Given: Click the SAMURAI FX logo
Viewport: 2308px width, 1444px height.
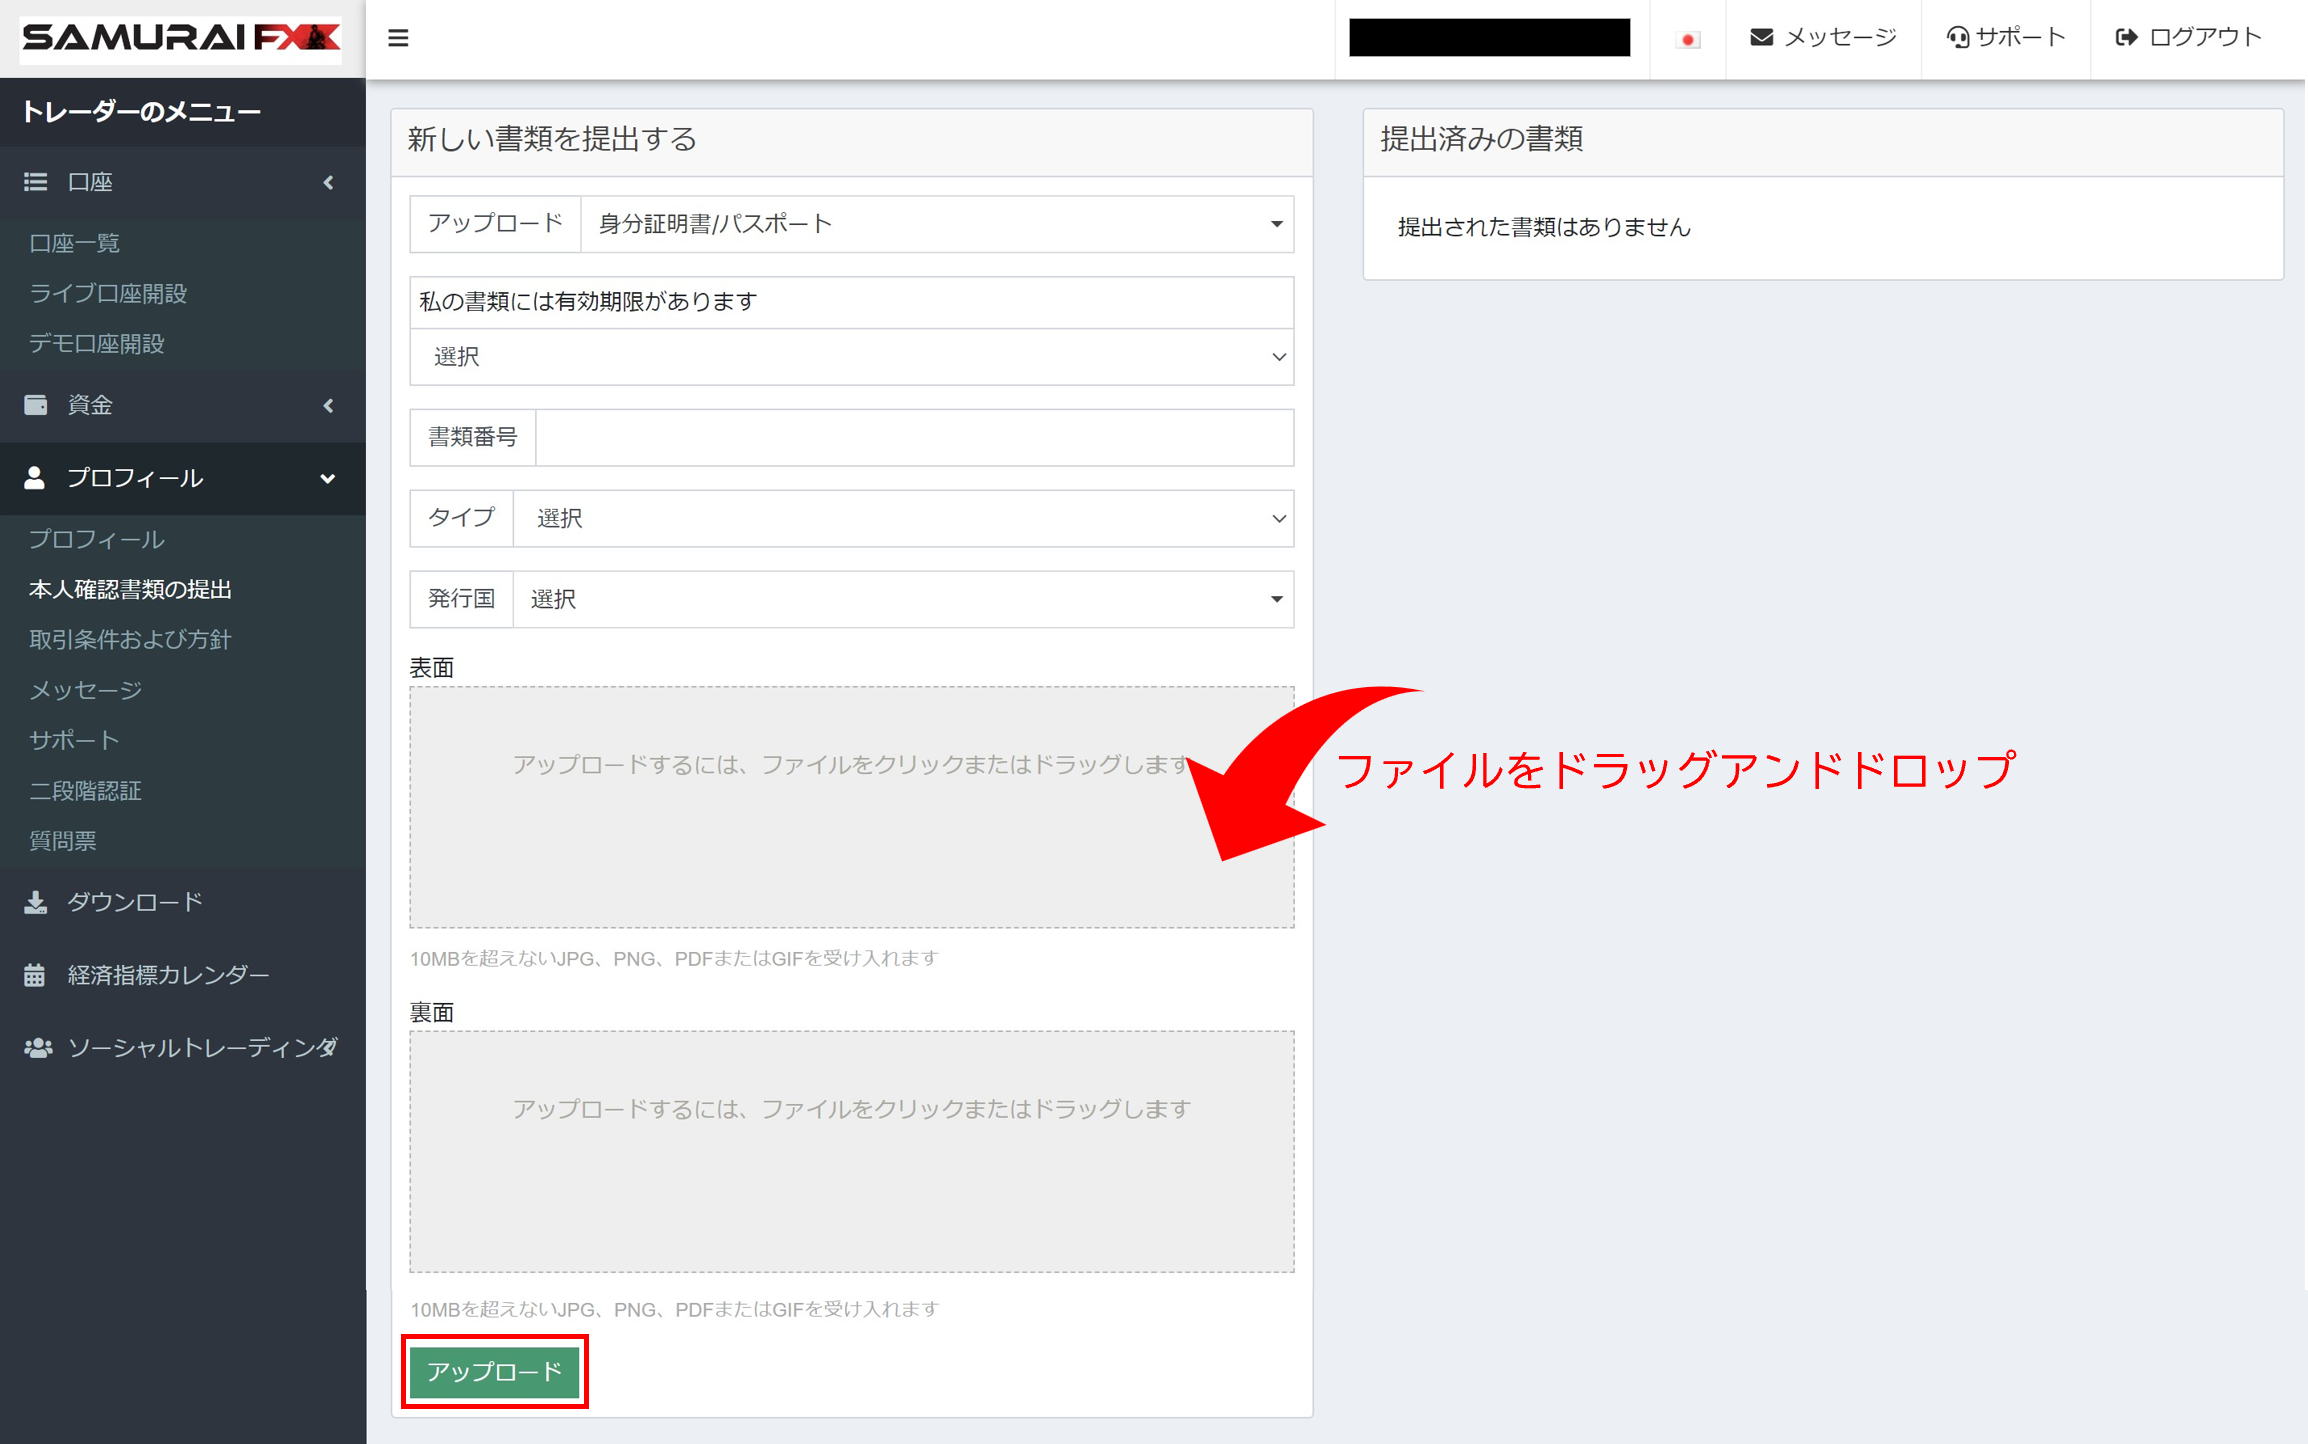Looking at the screenshot, I should [x=181, y=38].
